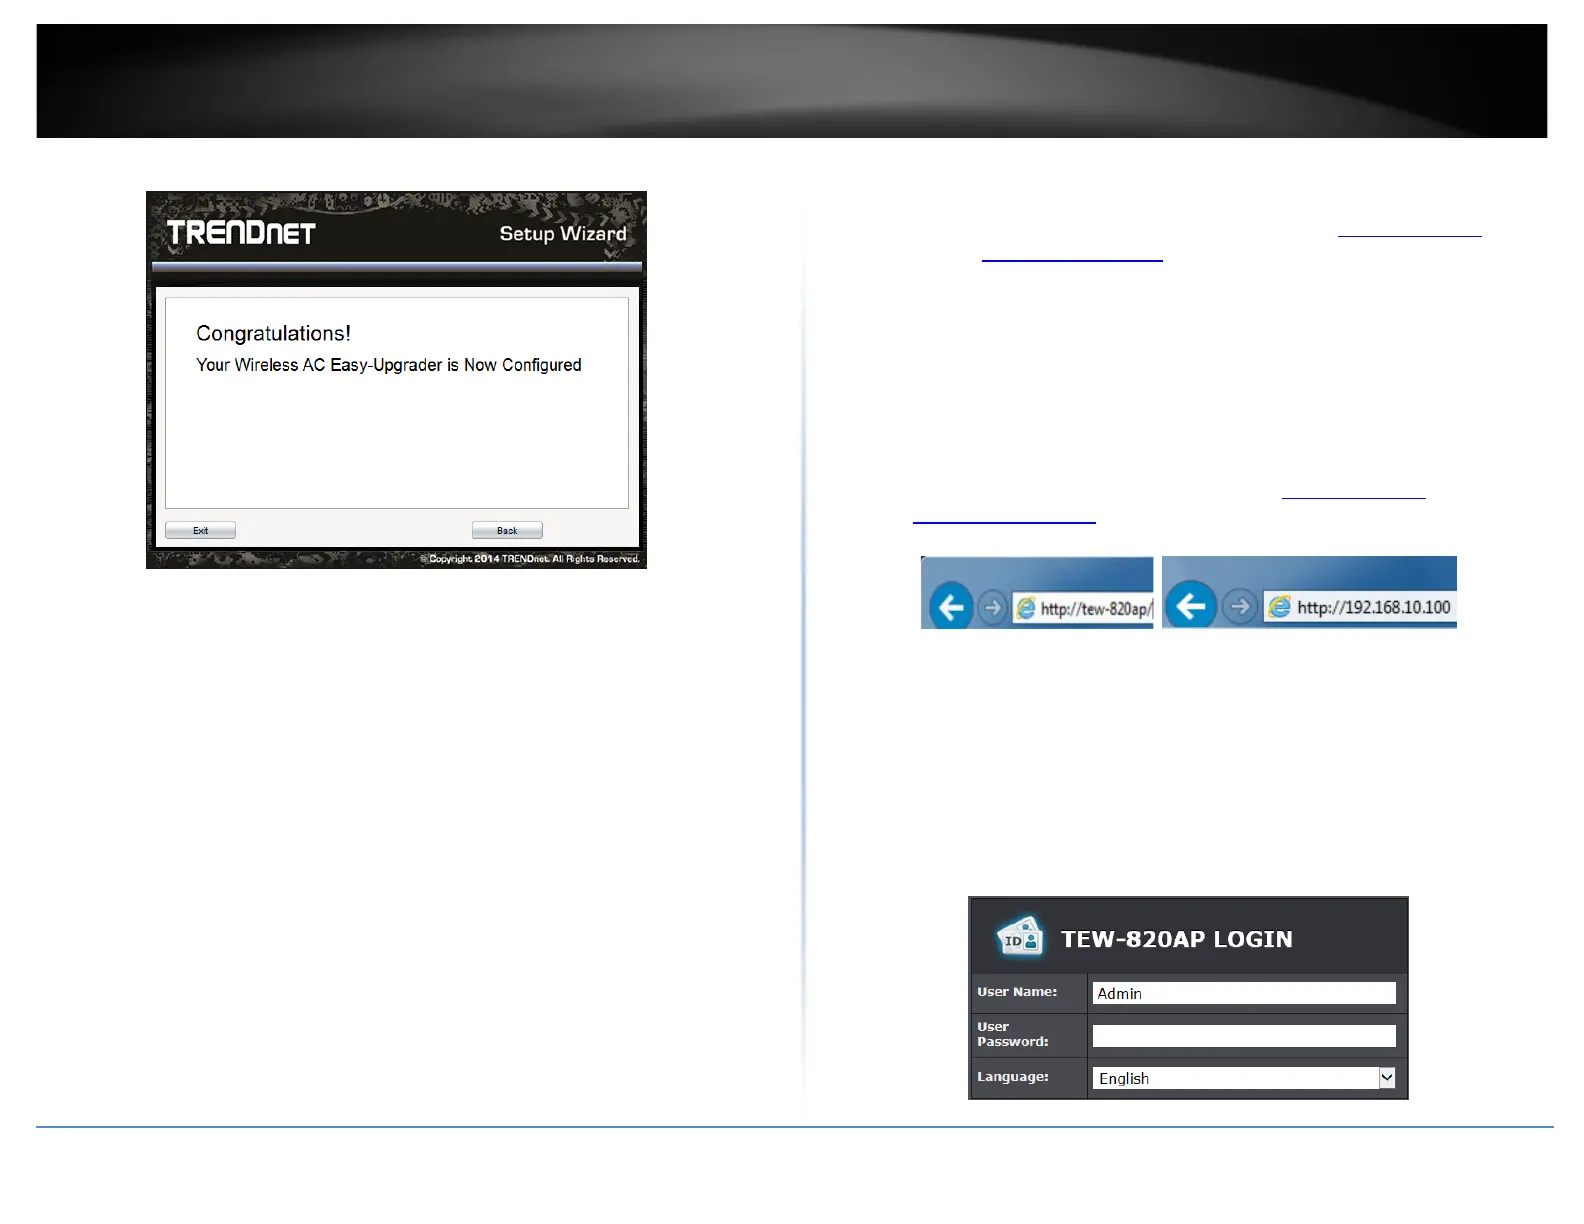
Task: Focus the empty User Password field
Action: pos(1244,1036)
